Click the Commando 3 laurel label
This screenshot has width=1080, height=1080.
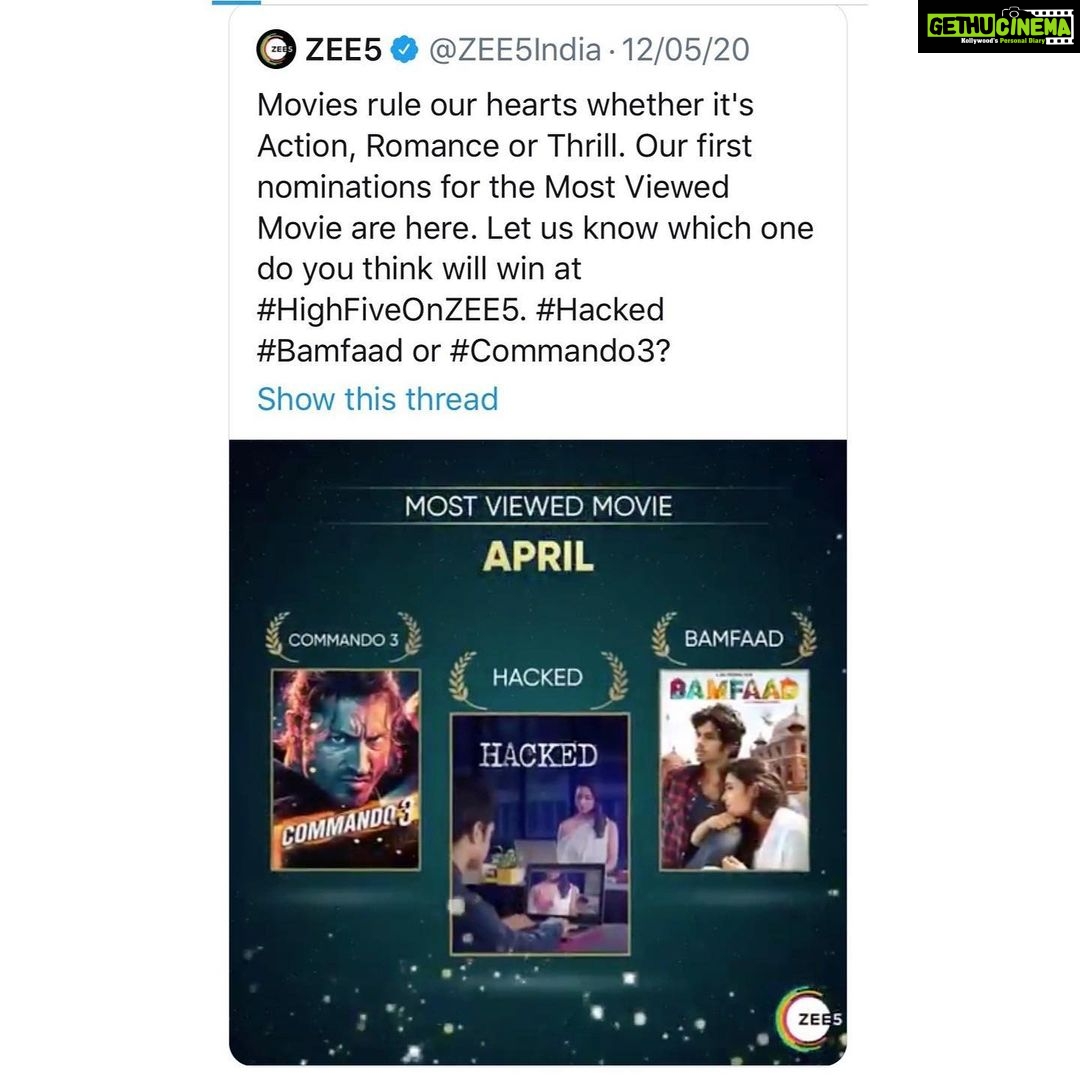tap(344, 639)
